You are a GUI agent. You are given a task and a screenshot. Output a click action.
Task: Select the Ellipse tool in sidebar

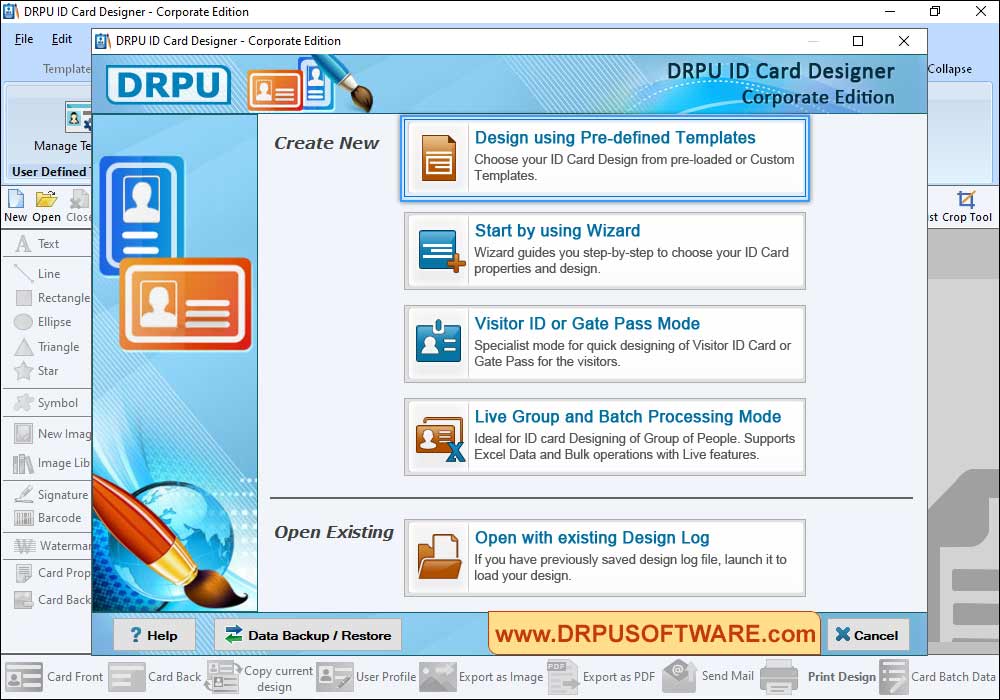(x=43, y=322)
